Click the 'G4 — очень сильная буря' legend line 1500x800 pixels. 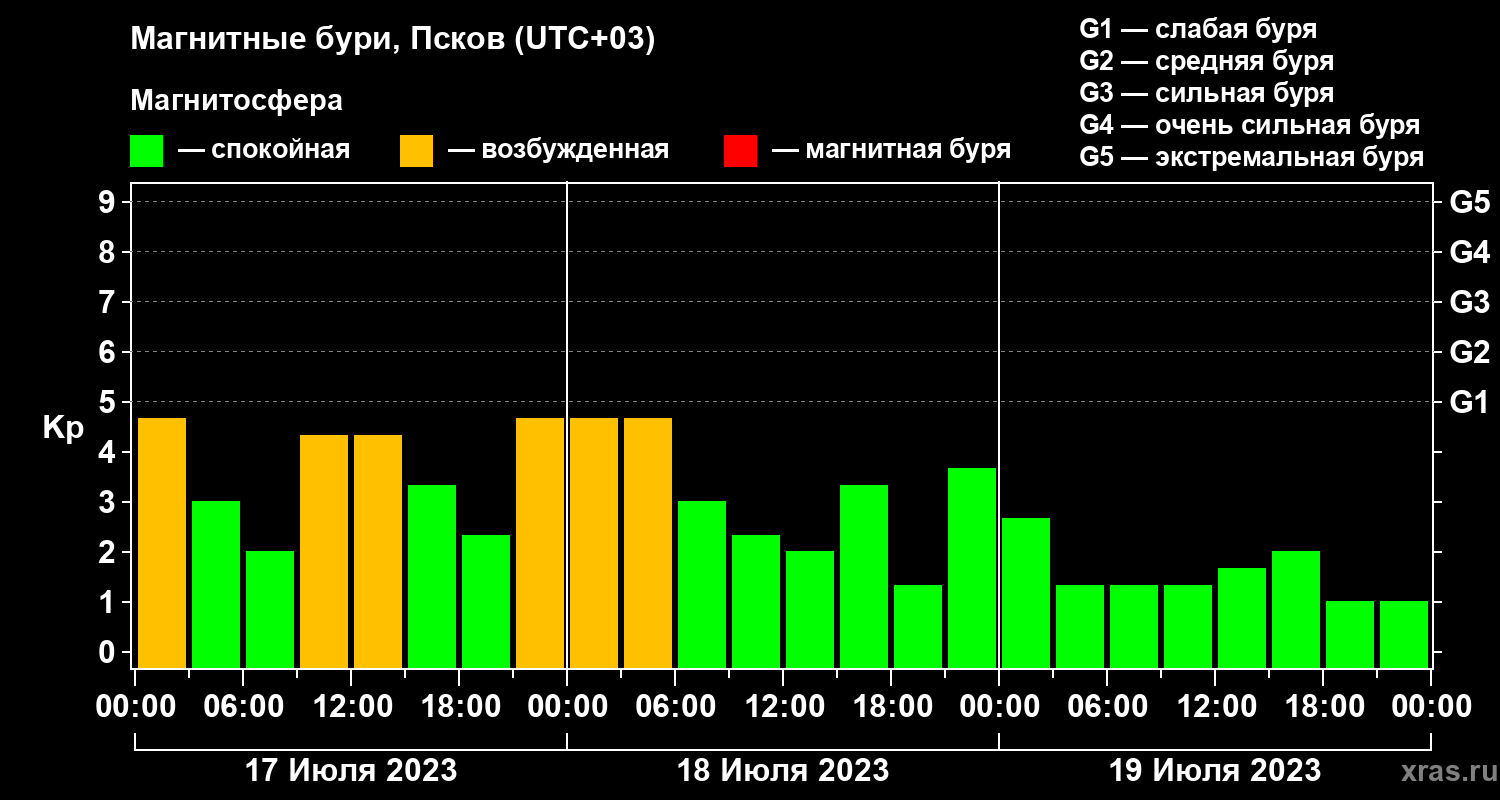pyautogui.click(x=1250, y=125)
